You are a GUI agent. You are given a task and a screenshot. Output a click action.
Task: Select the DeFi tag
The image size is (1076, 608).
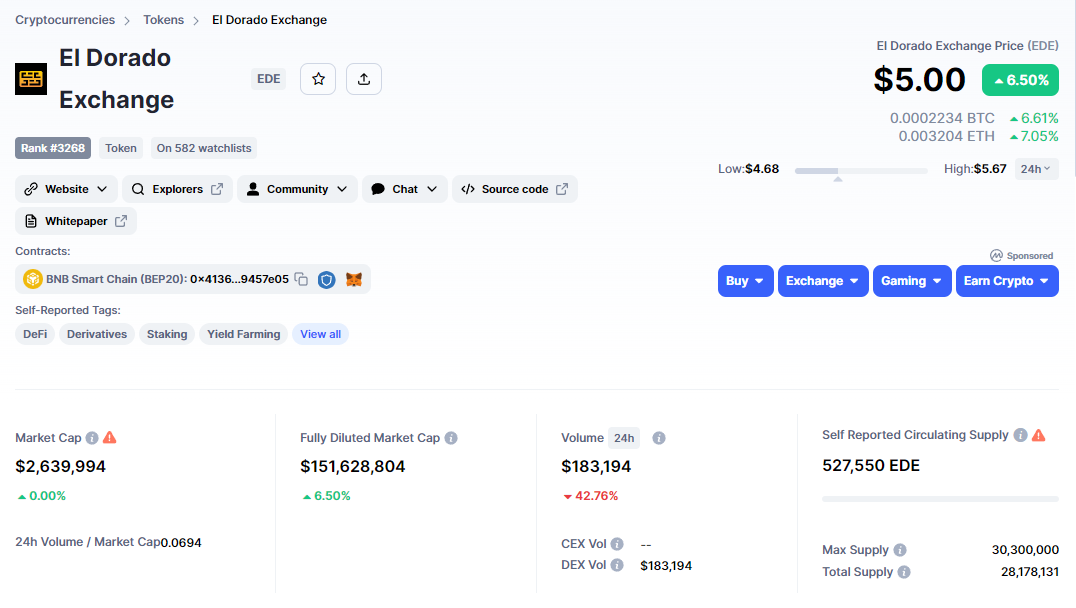(35, 334)
